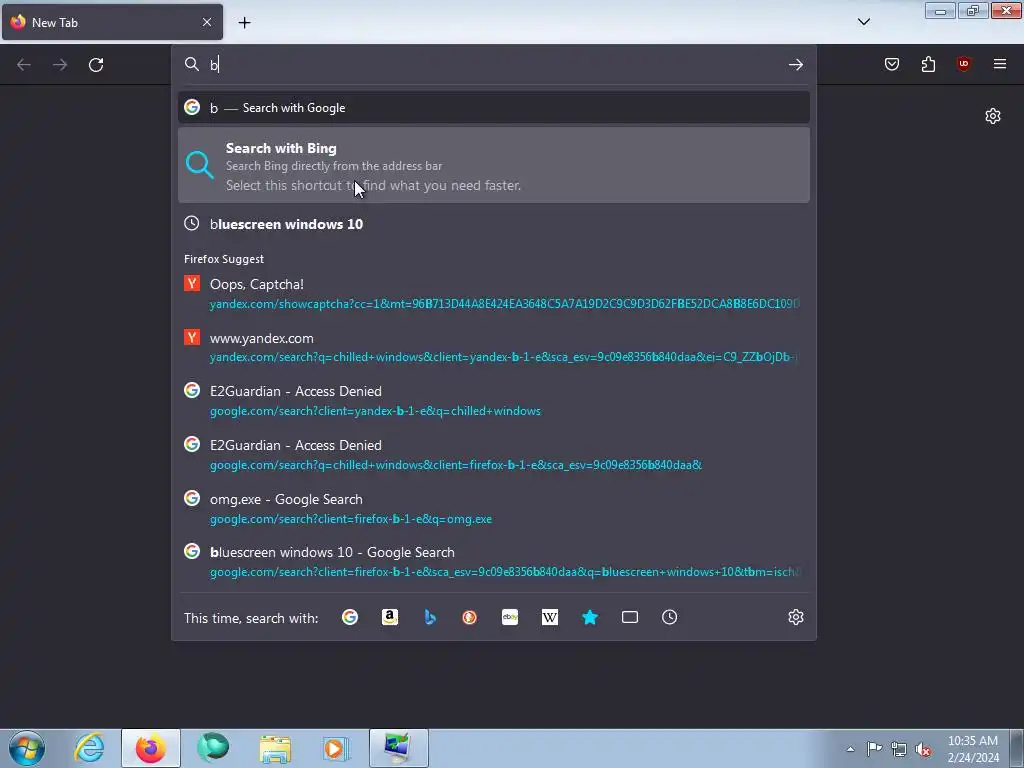
Task: Open a new tab with the plus button
Action: pos(244,22)
